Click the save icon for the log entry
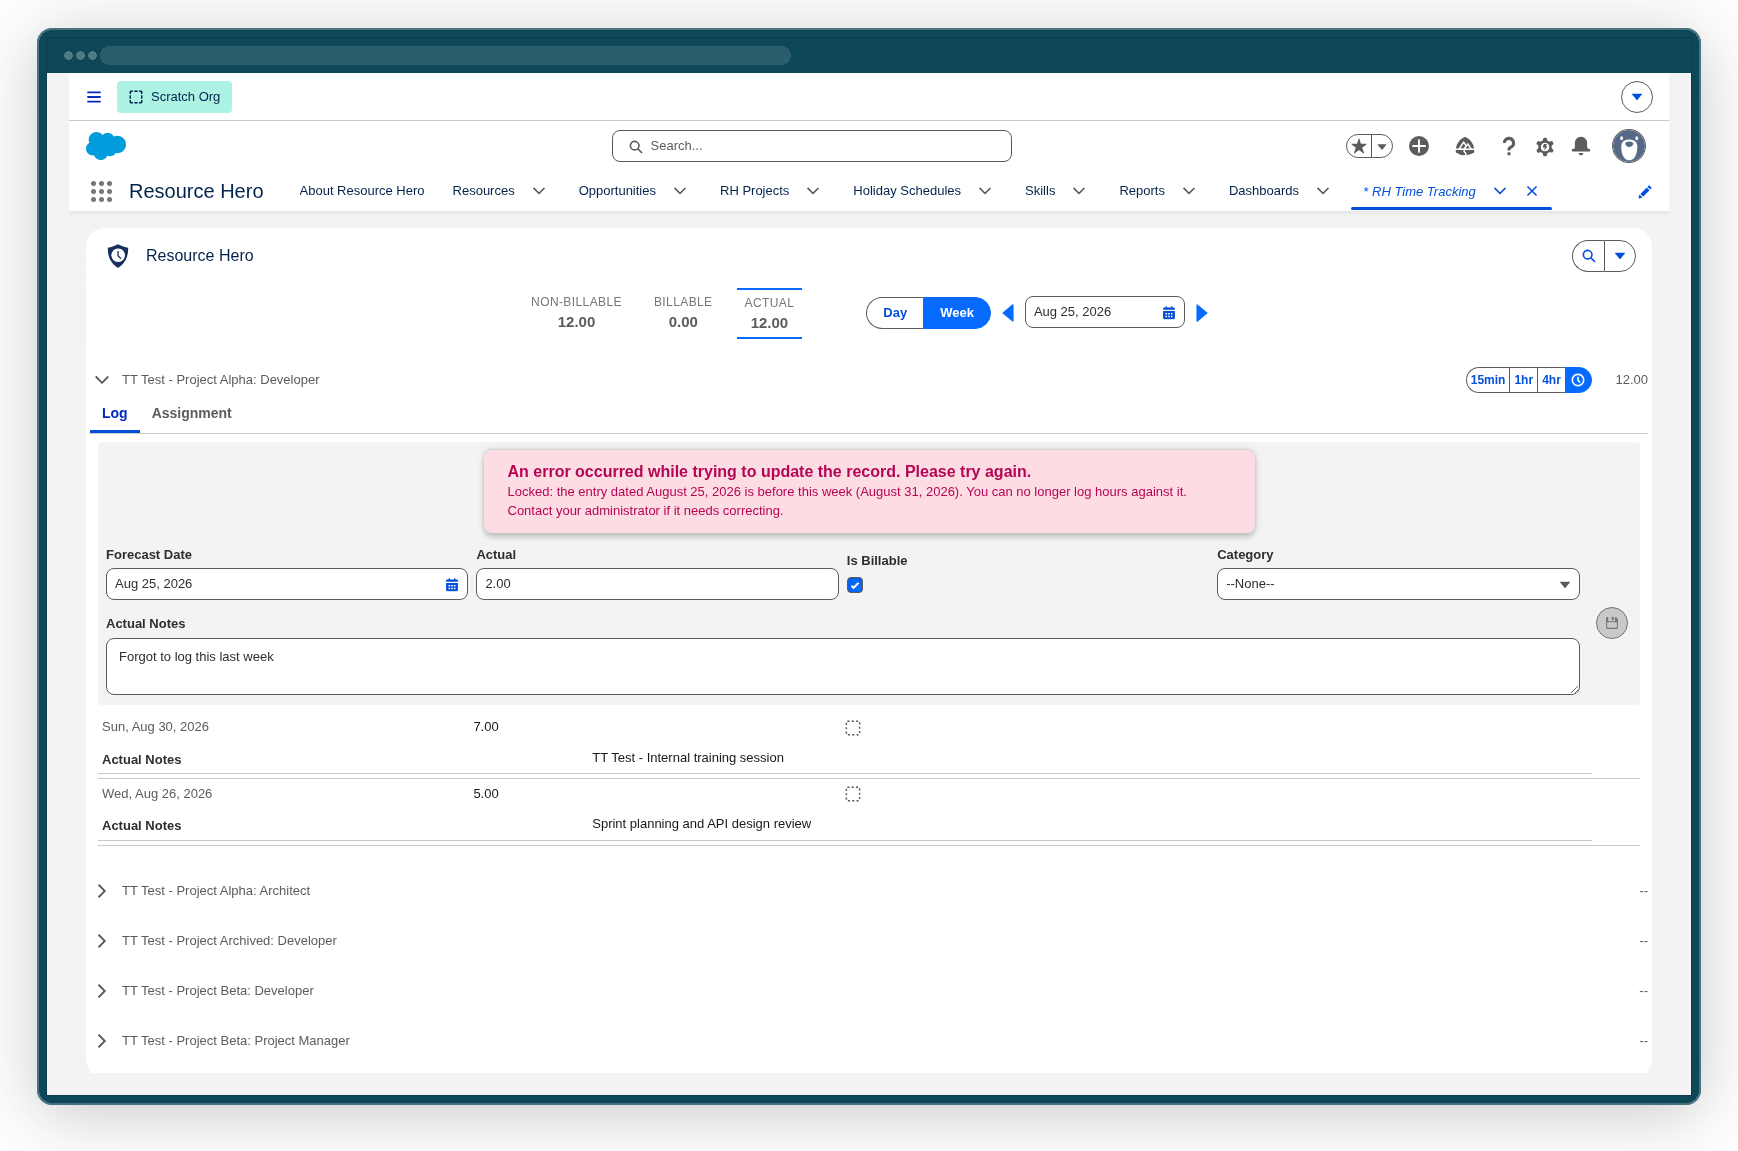 pos(1612,623)
